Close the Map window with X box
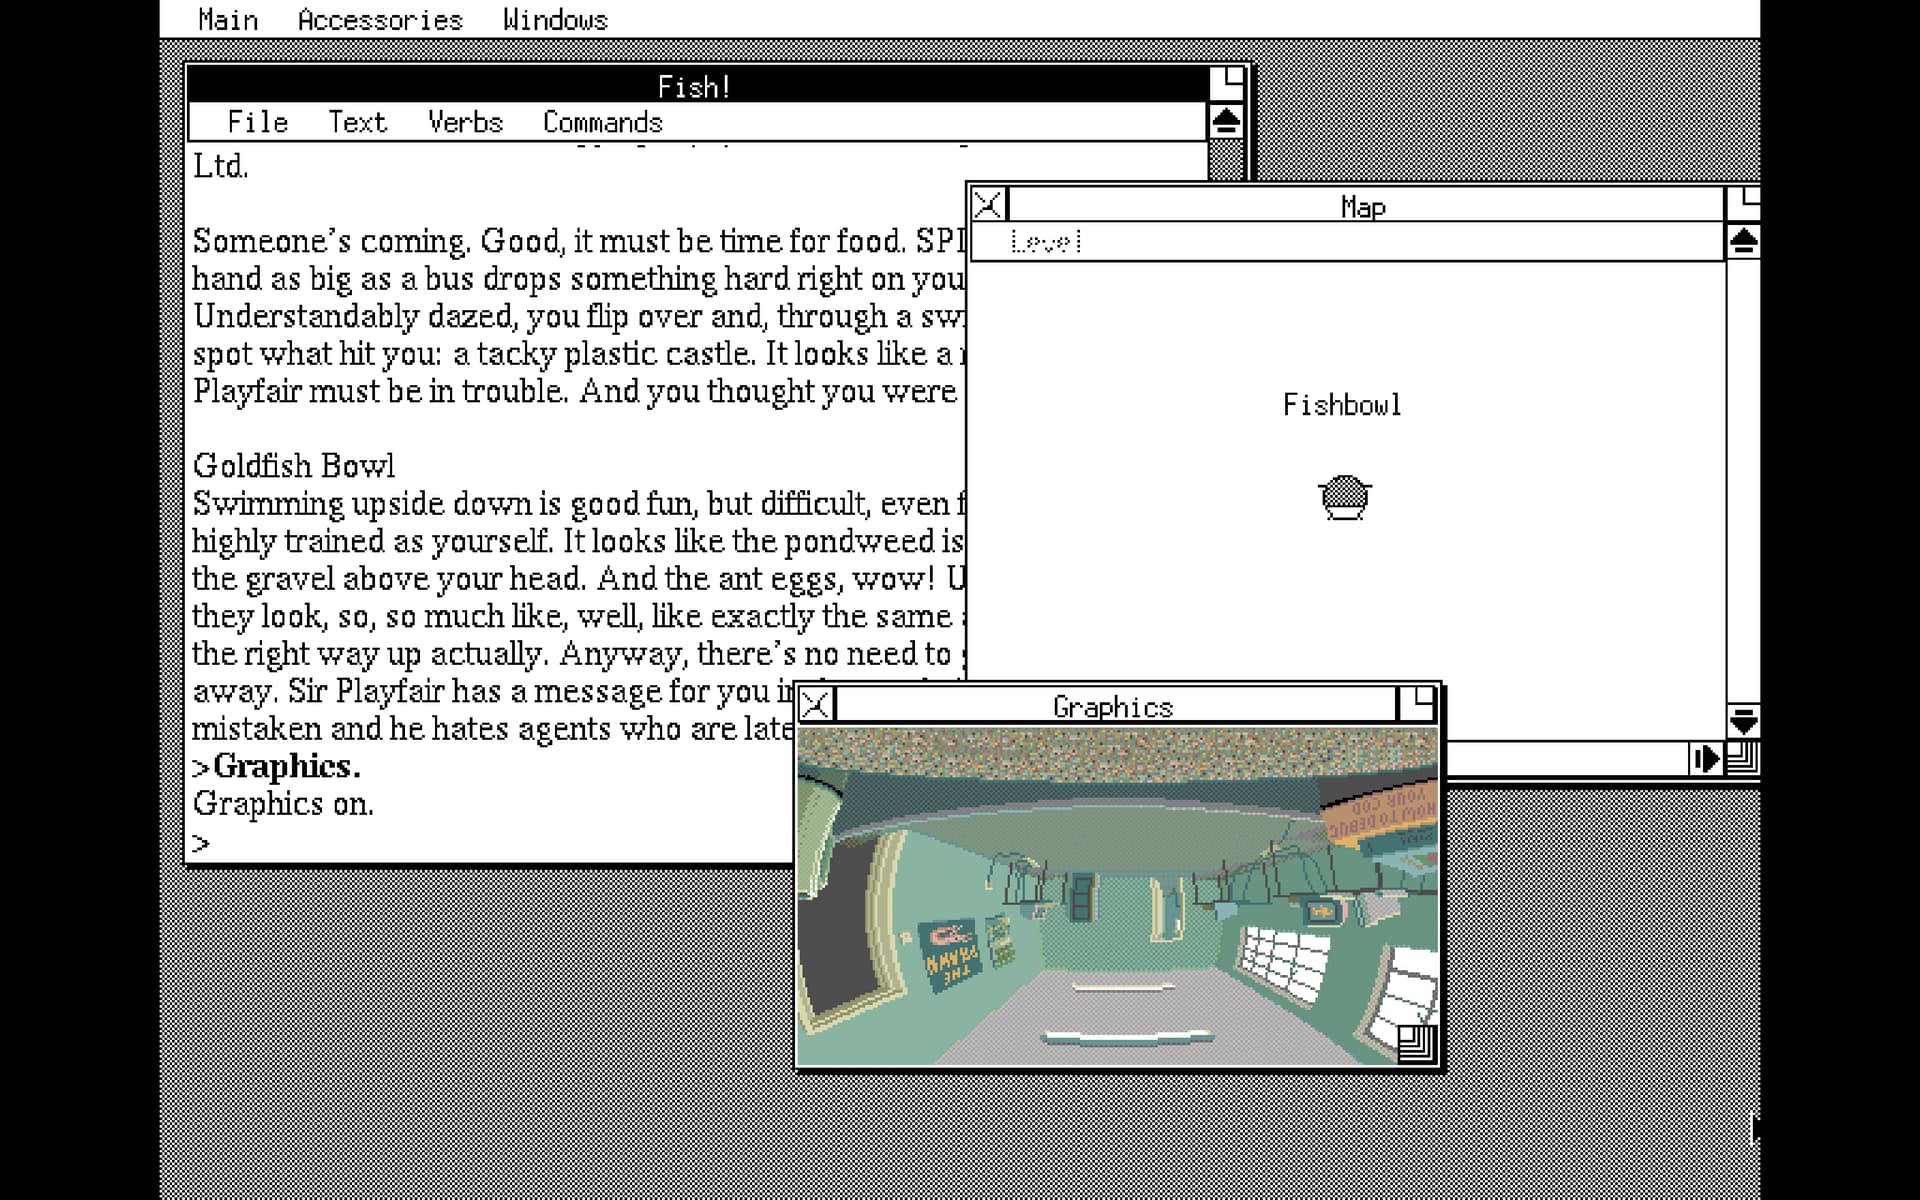The width and height of the screenshot is (1920, 1200). [988, 205]
